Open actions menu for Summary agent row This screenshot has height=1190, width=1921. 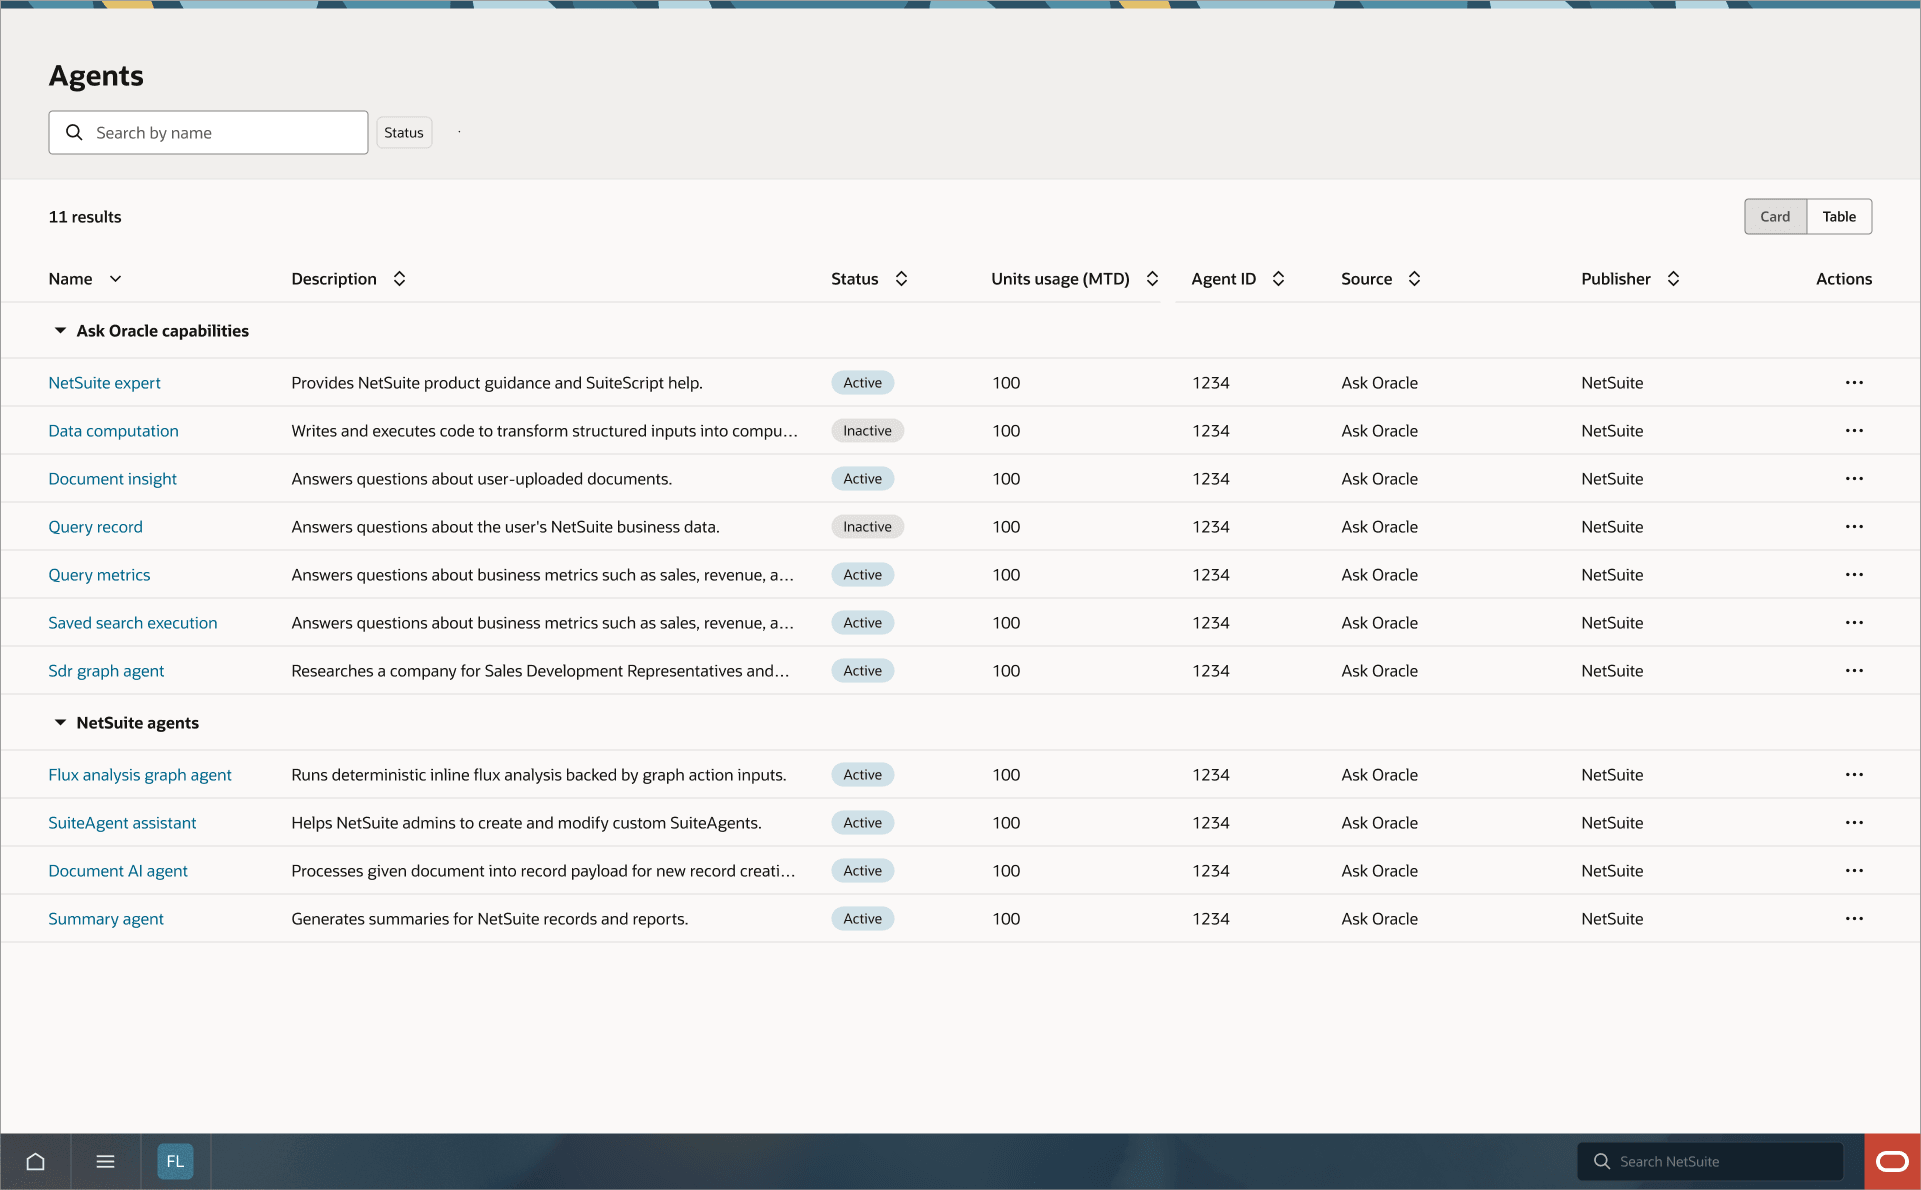click(x=1854, y=918)
